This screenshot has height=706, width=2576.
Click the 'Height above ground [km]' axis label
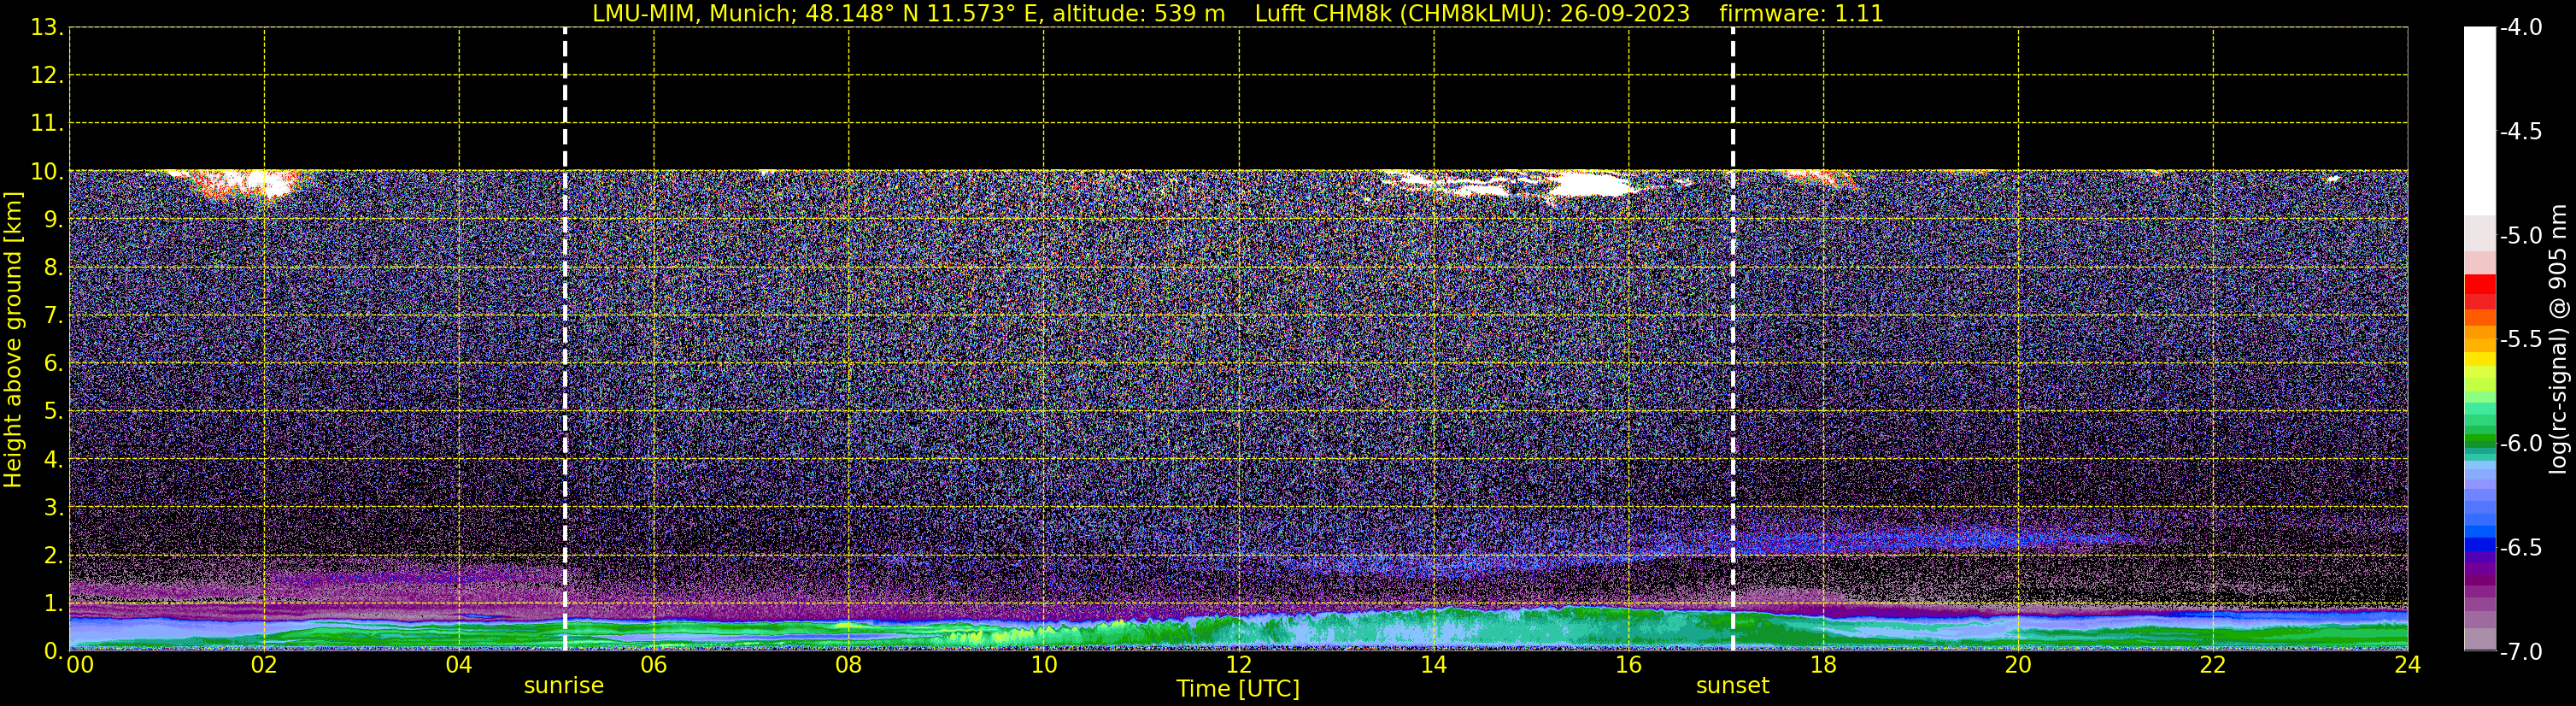[13, 340]
